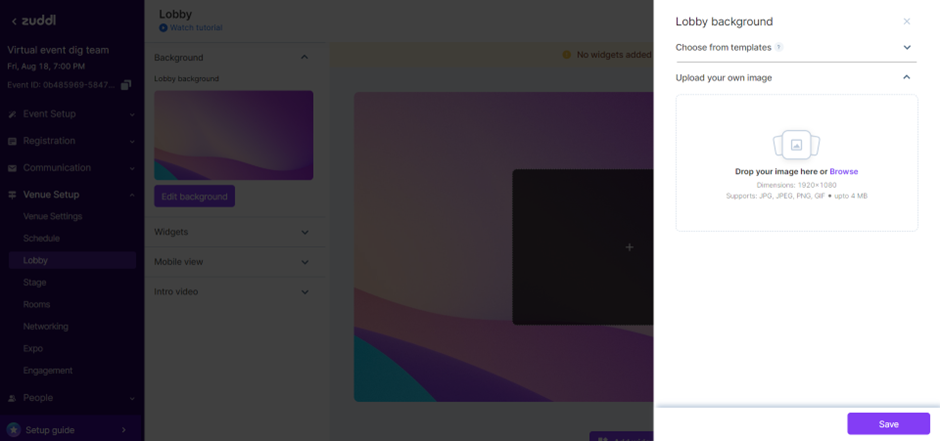Expand People menu chevron
Image resolution: width=940 pixels, height=441 pixels.
[132, 398]
